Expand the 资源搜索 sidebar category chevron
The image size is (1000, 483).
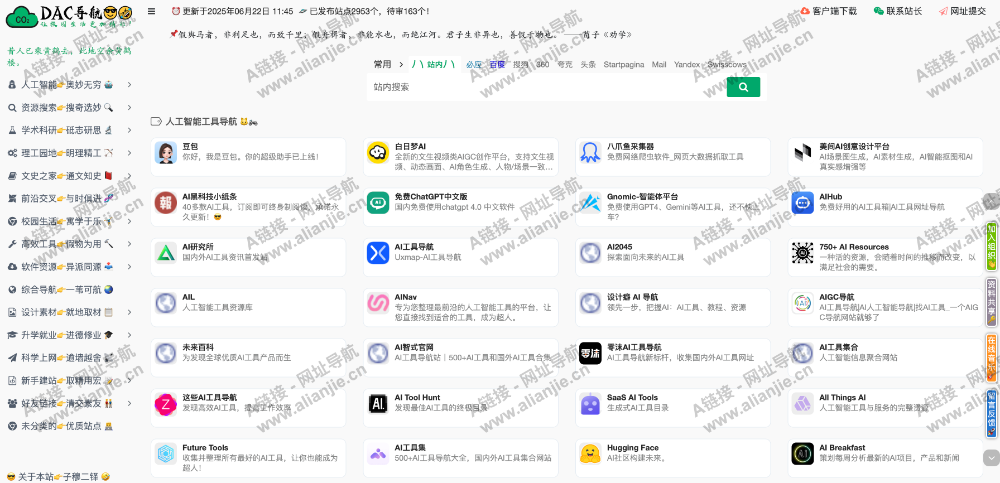tap(129, 107)
